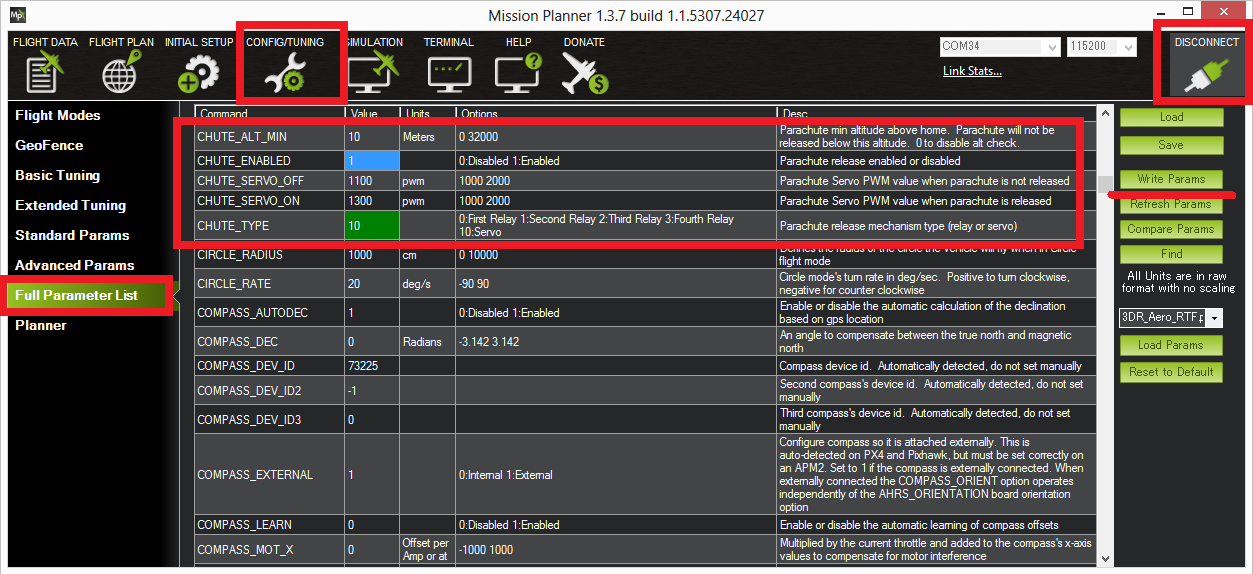Click the Link Stats link
This screenshot has height=574, width=1253.
[972, 71]
